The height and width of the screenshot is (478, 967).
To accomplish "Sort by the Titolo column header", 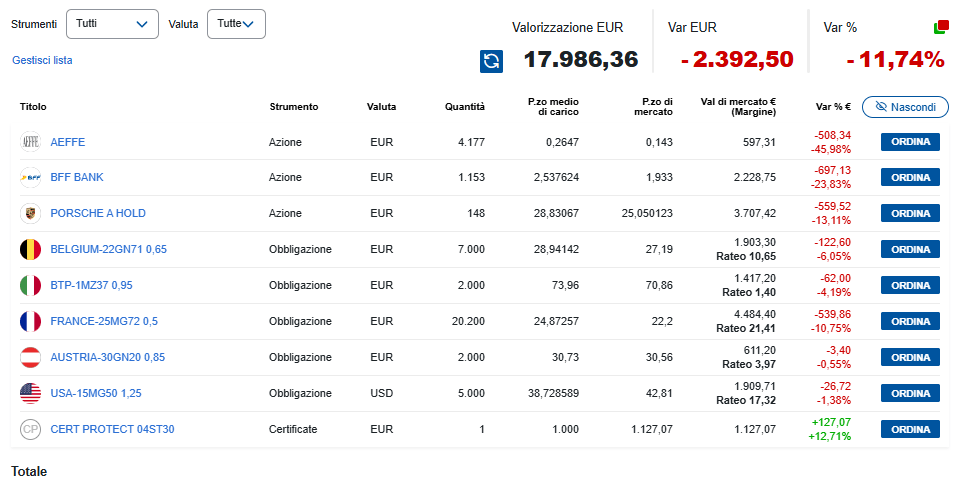I will tap(33, 107).
